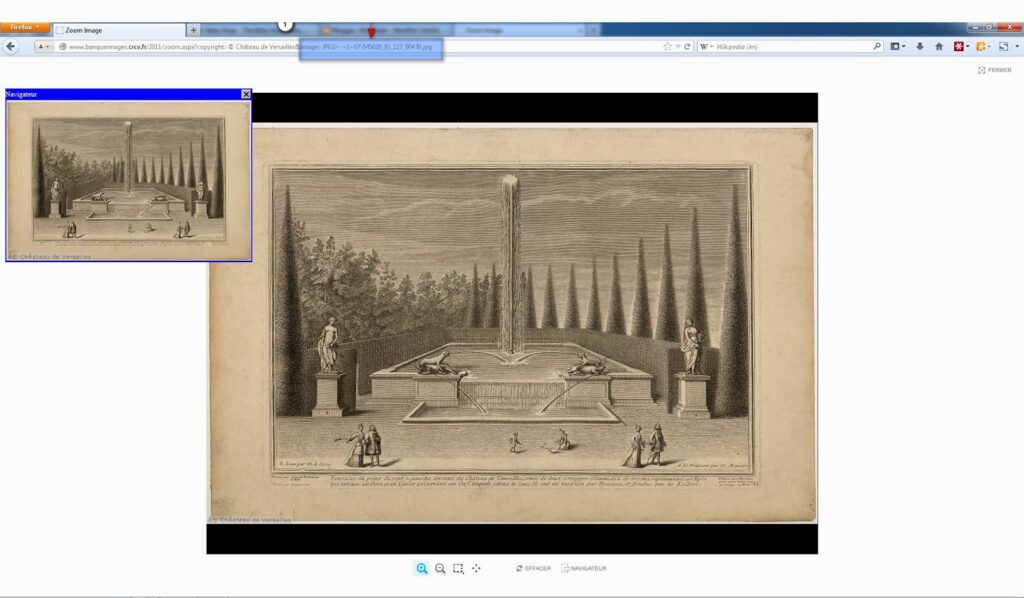Bookmark this page with the star icon
This screenshot has height=598, width=1024.
coord(667,46)
